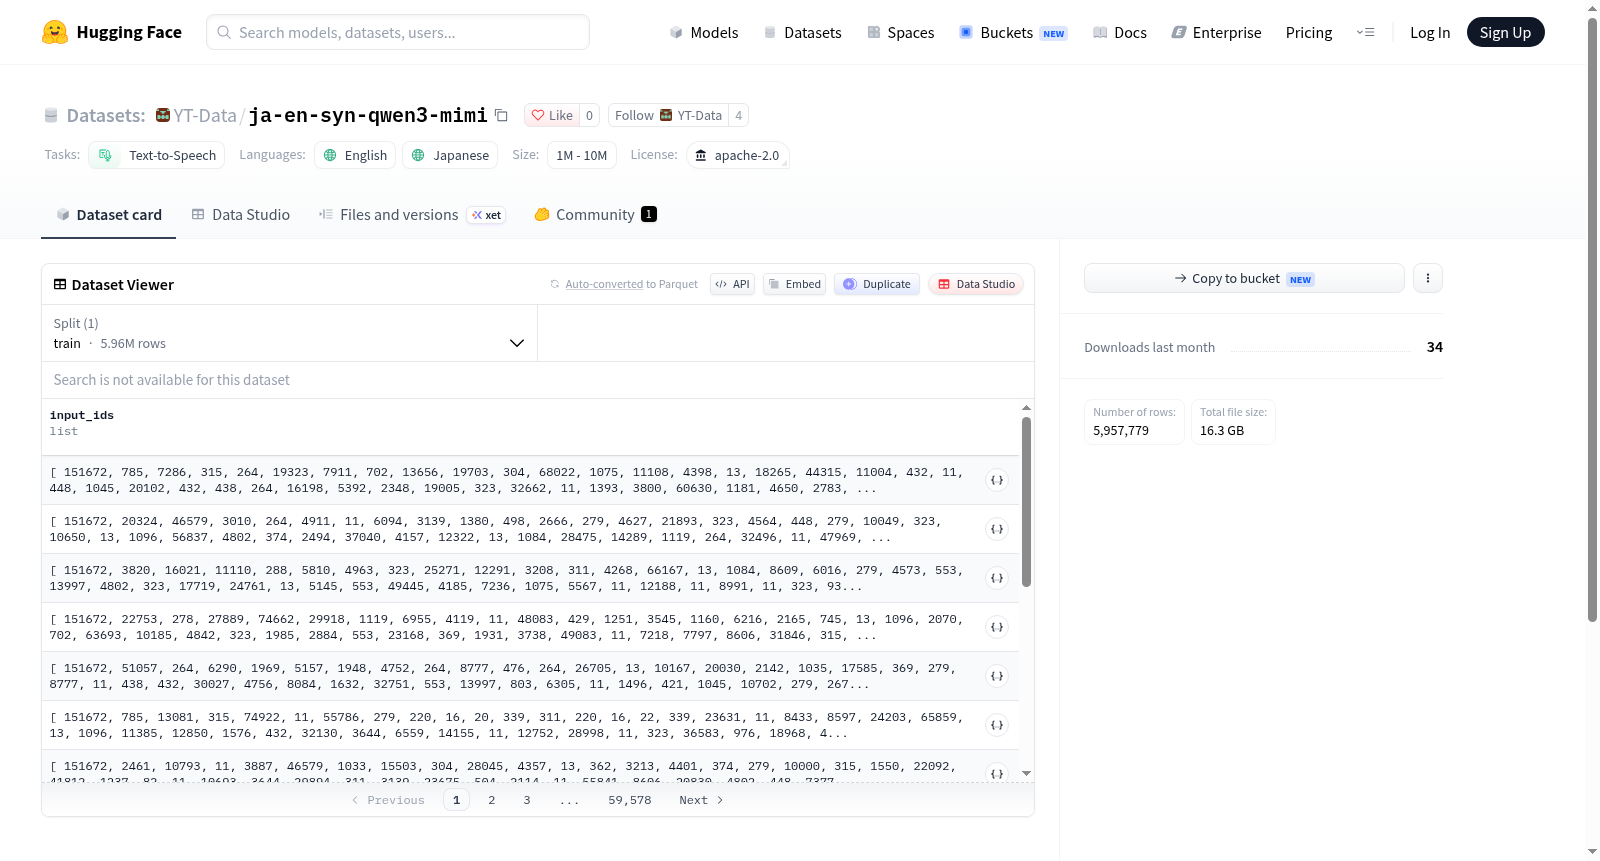
Task: Open the apache-2.0 license tag
Action: click(x=737, y=155)
